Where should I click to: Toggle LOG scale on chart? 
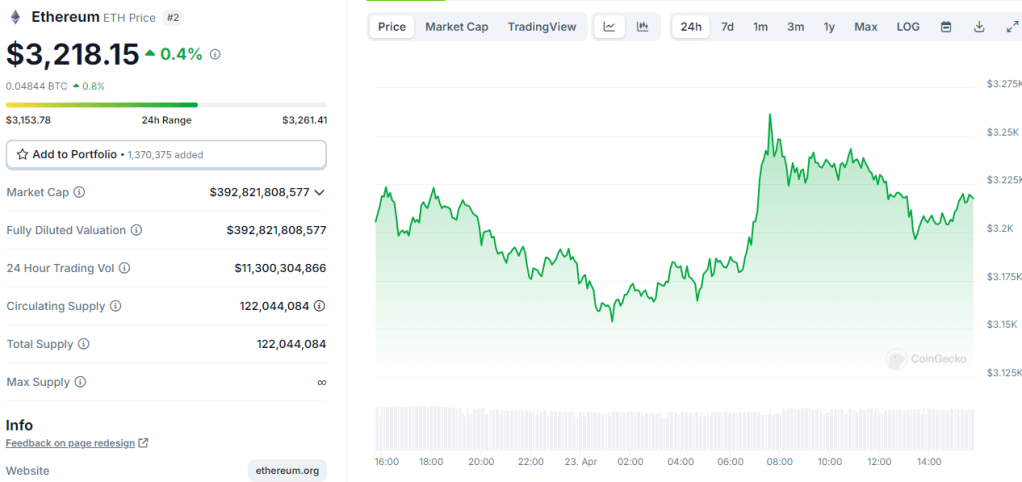908,27
